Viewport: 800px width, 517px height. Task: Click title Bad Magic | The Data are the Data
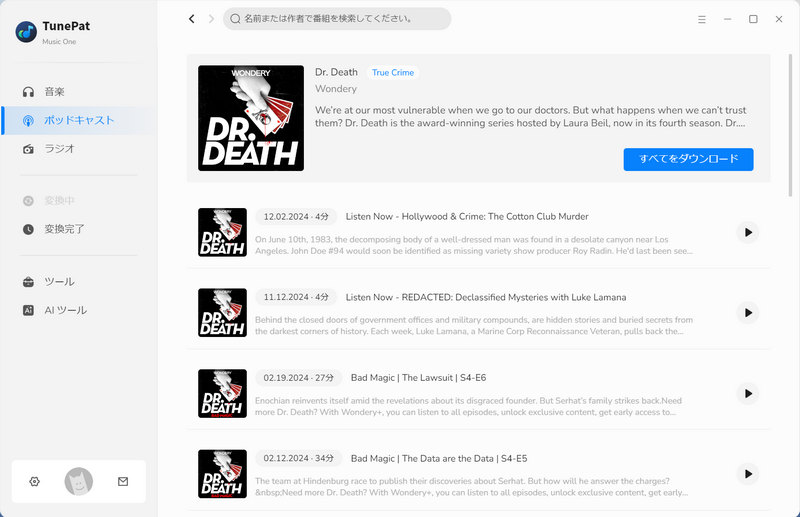point(439,458)
